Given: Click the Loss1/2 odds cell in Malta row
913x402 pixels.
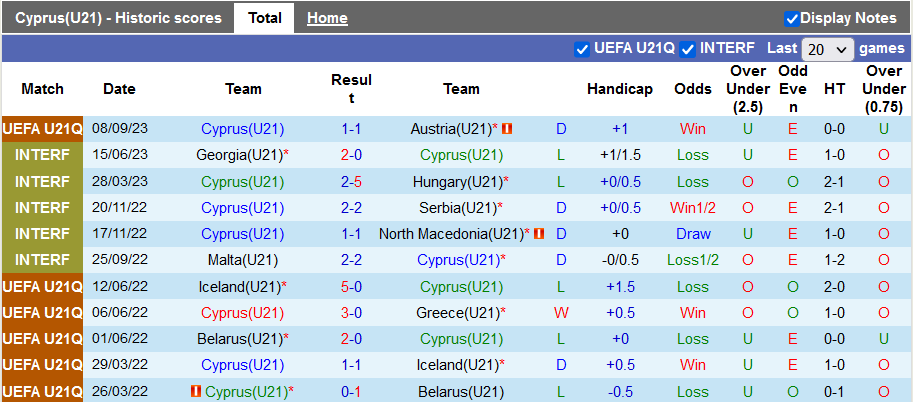Looking at the screenshot, I should [693, 260].
